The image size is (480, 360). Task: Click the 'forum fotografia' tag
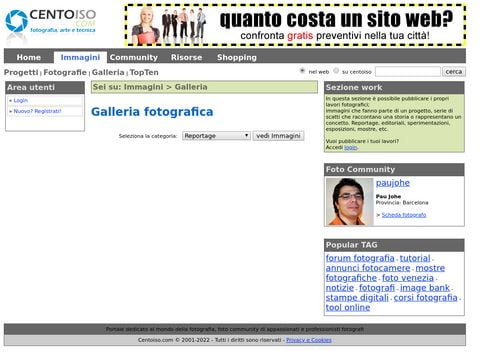pos(360,258)
